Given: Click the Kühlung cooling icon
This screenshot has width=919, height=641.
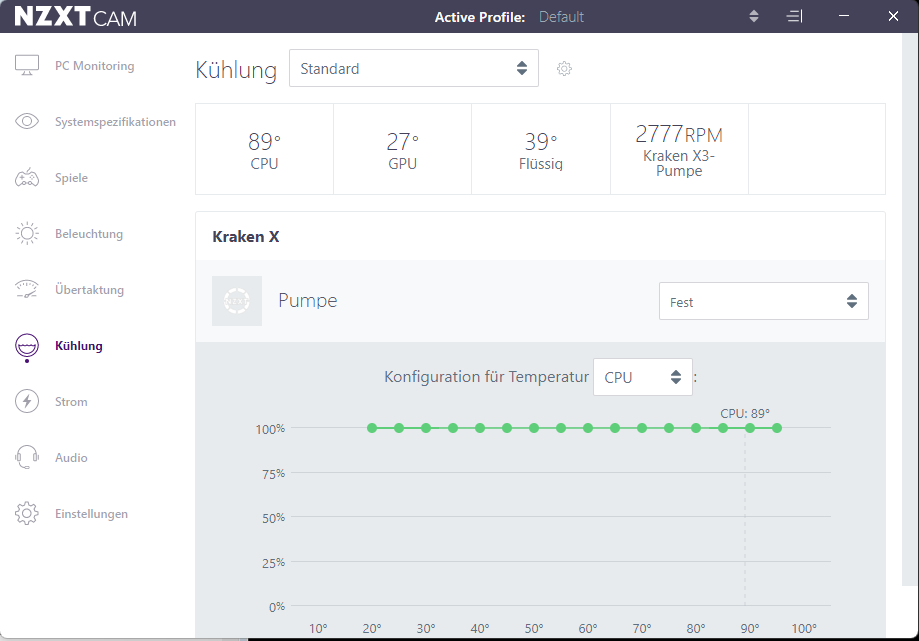Looking at the screenshot, I should 27,346.
